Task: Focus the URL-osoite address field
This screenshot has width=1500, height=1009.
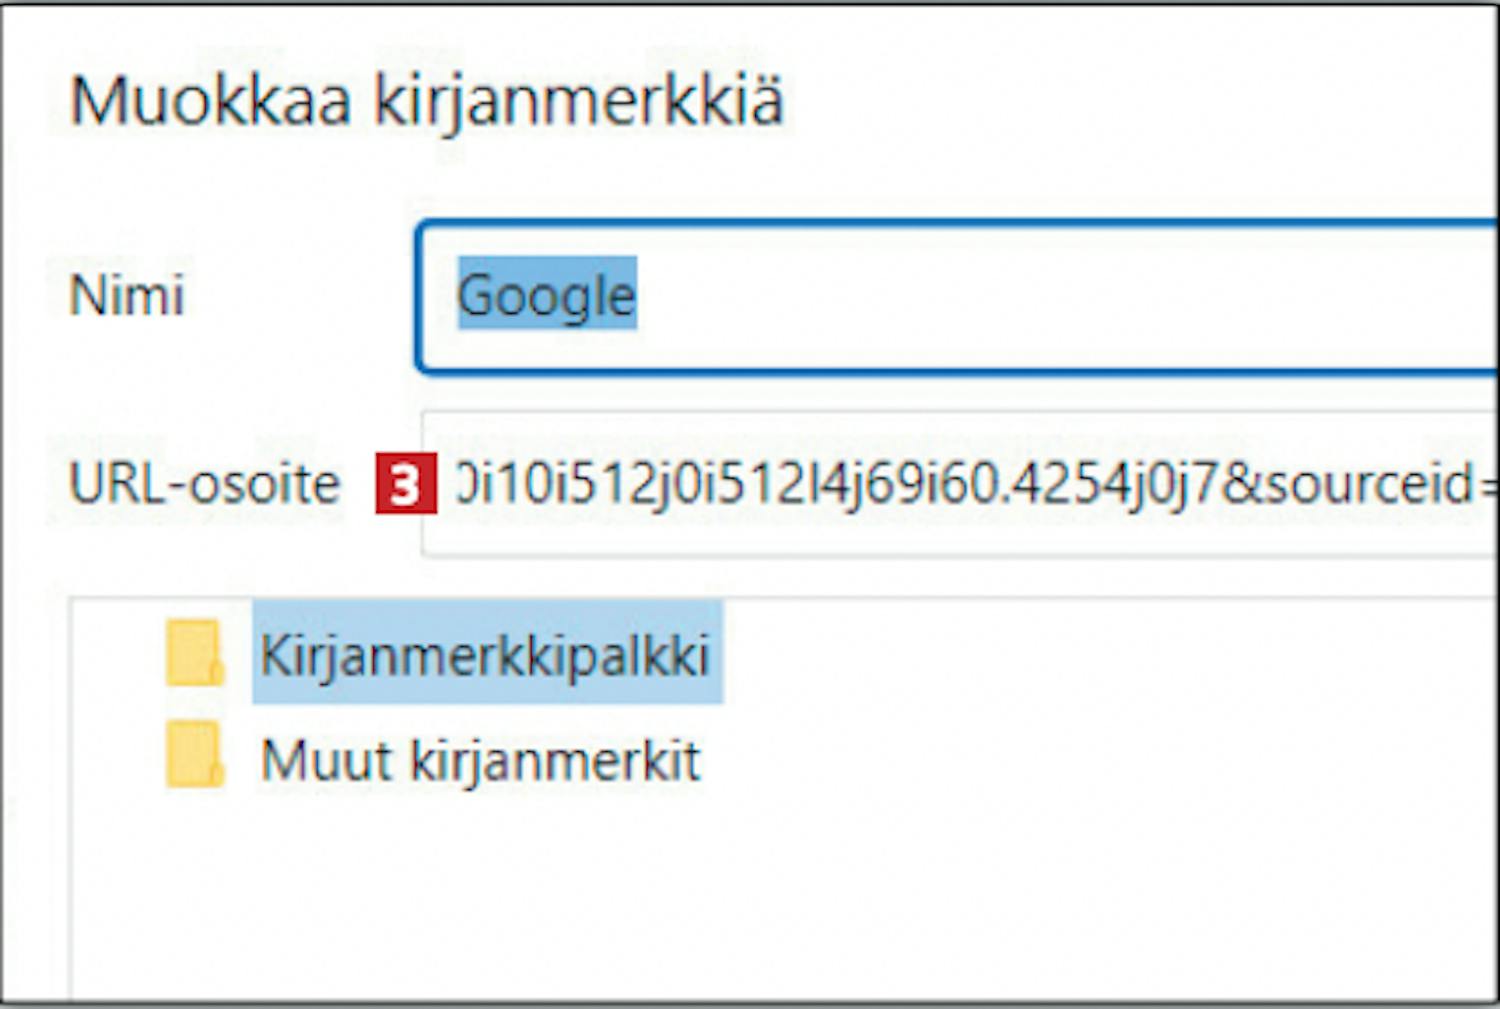Action: tap(960, 483)
